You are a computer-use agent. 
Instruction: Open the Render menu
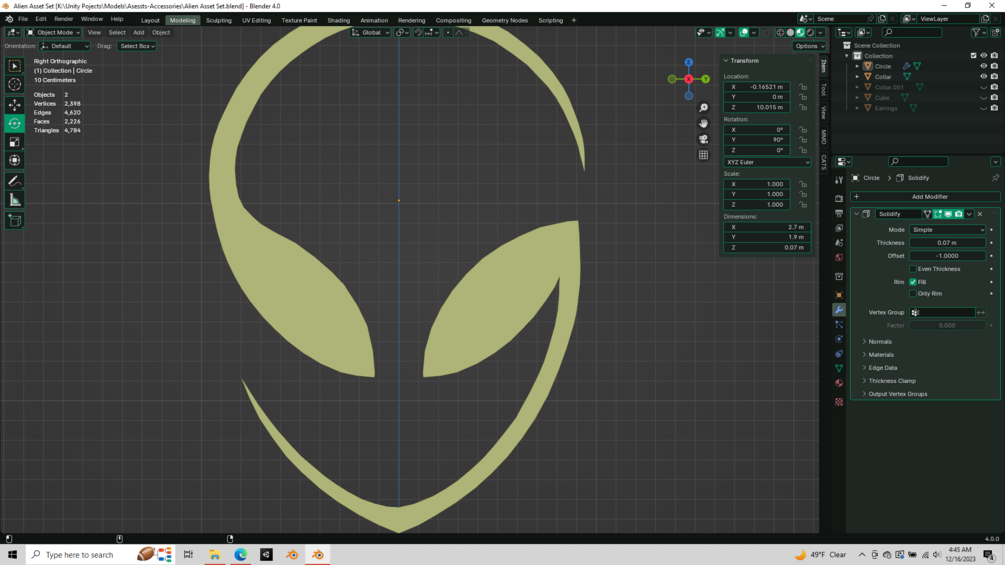pos(63,19)
